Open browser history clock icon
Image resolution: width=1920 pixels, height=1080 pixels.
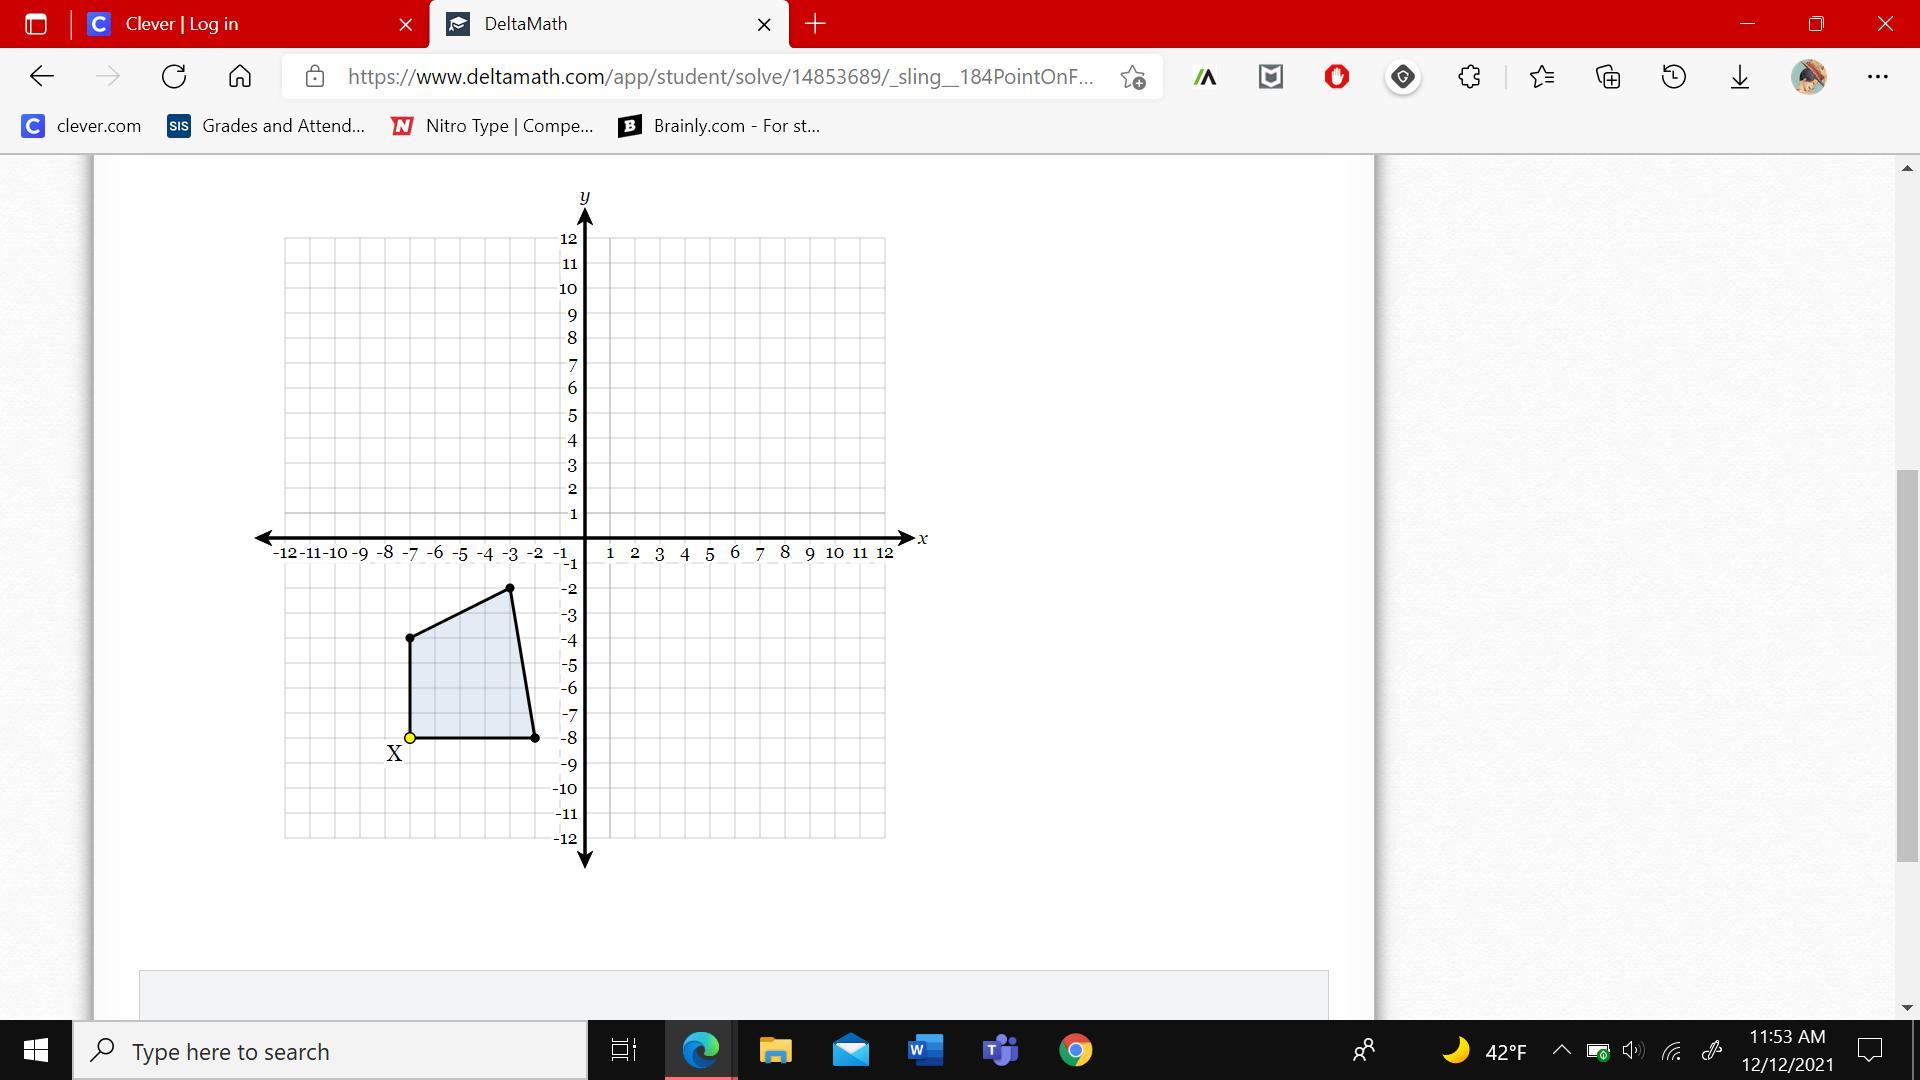click(1674, 77)
